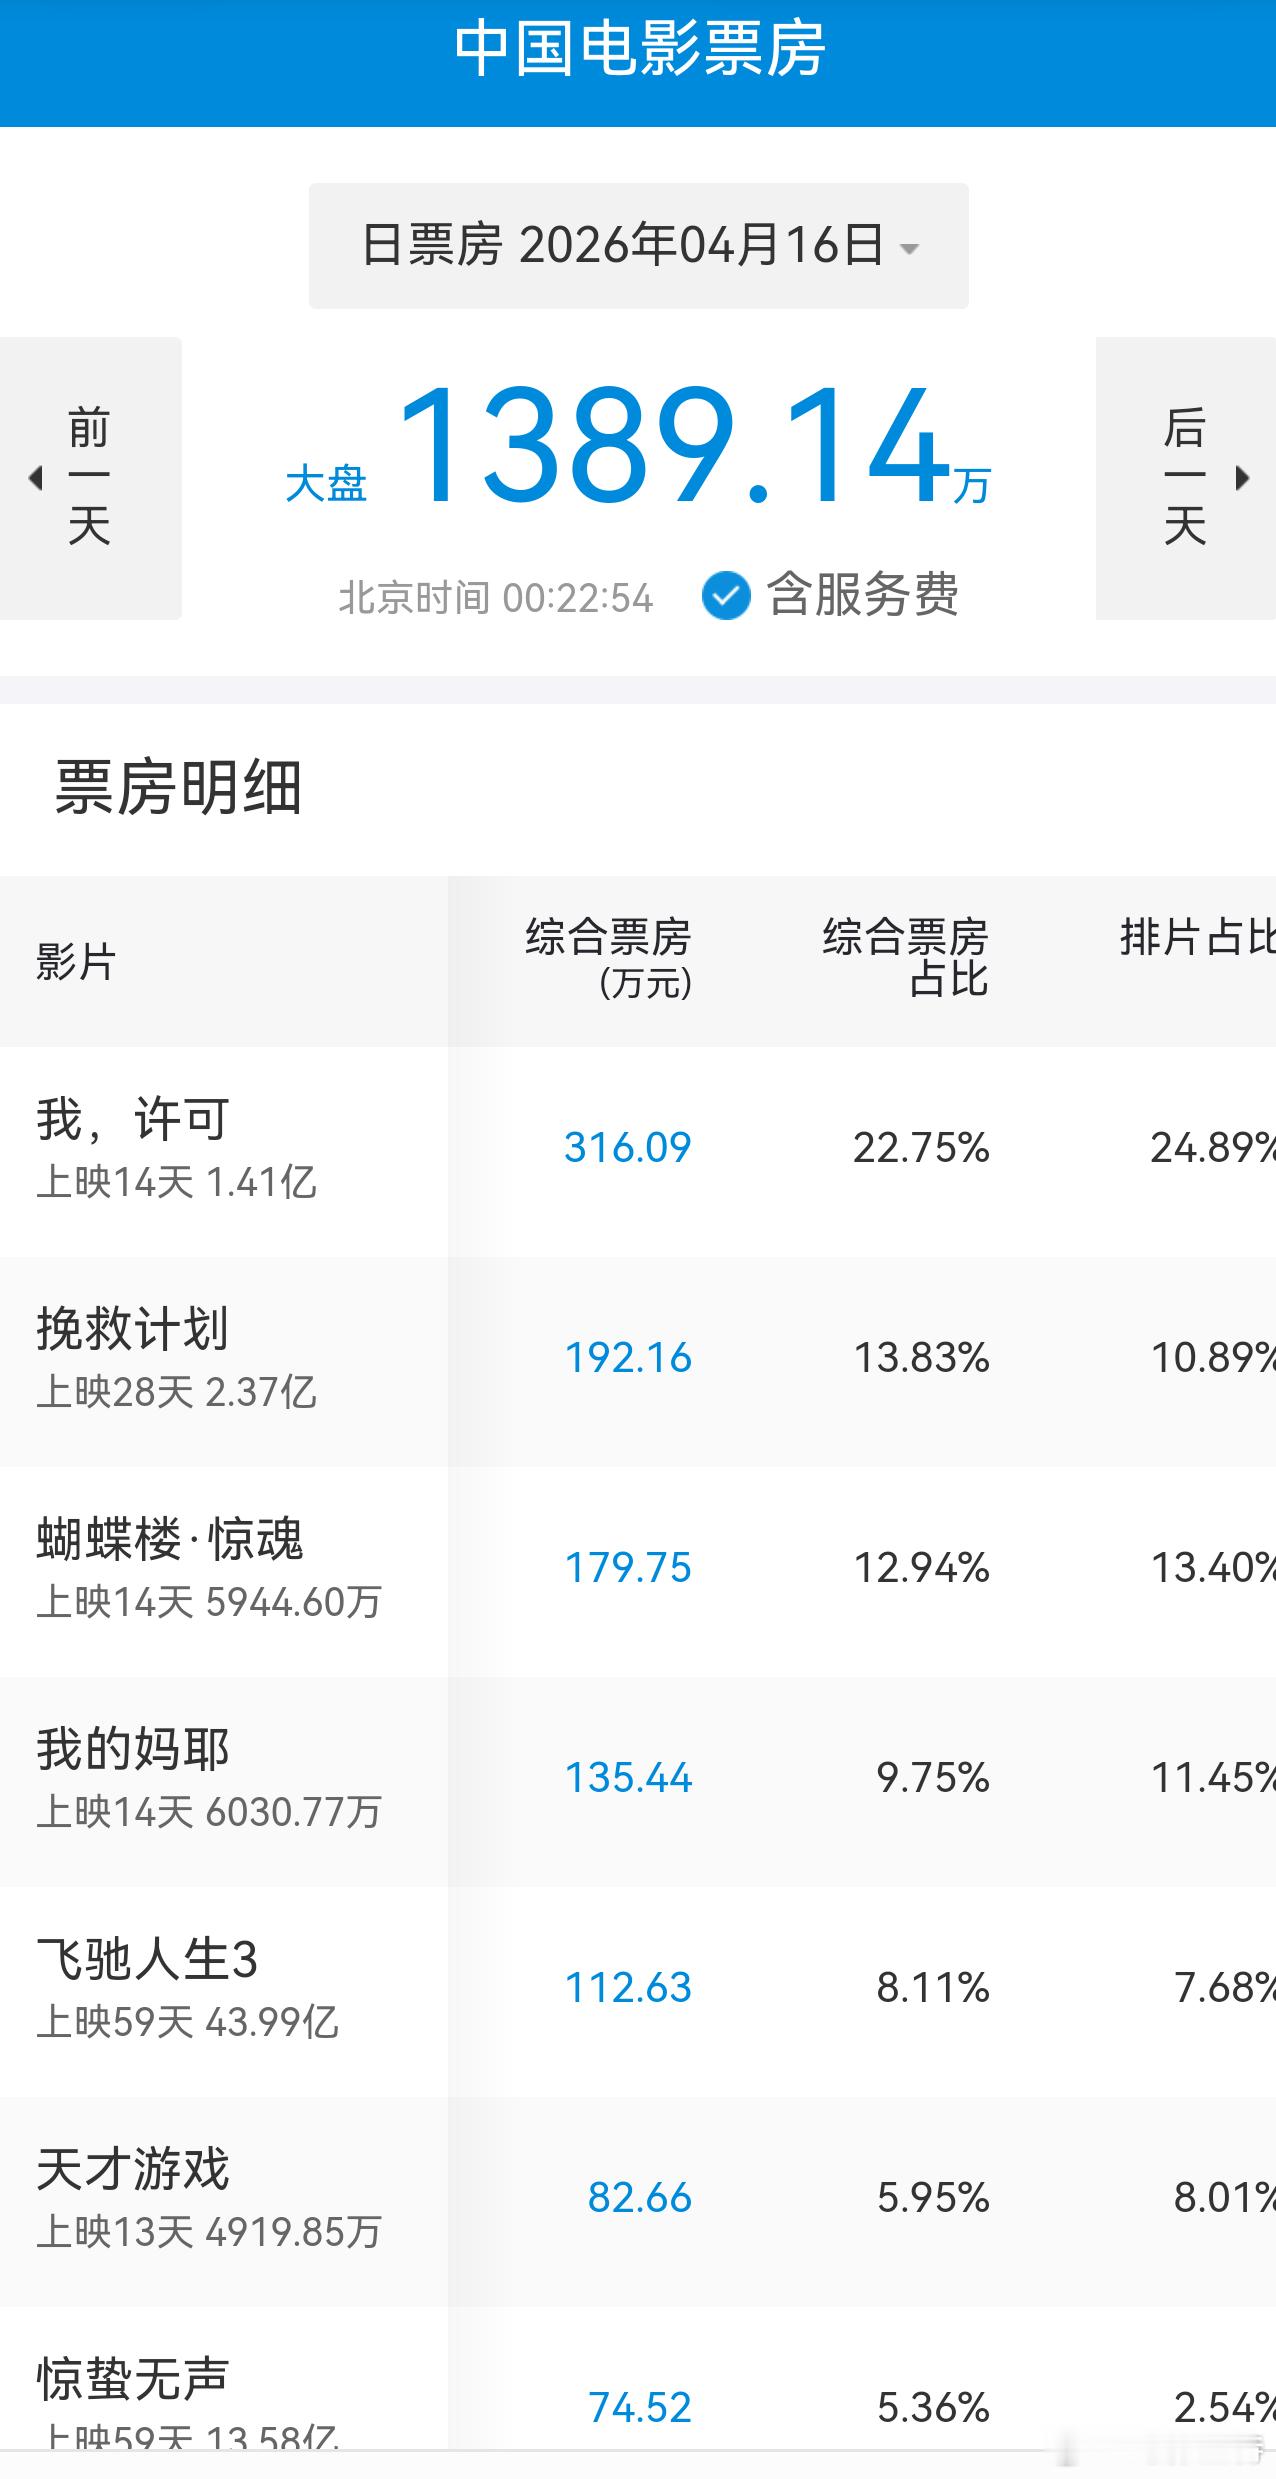Screen dimensions: 1276x2479
Task: Click the 74.52 box office value
Action: (x=640, y=2408)
